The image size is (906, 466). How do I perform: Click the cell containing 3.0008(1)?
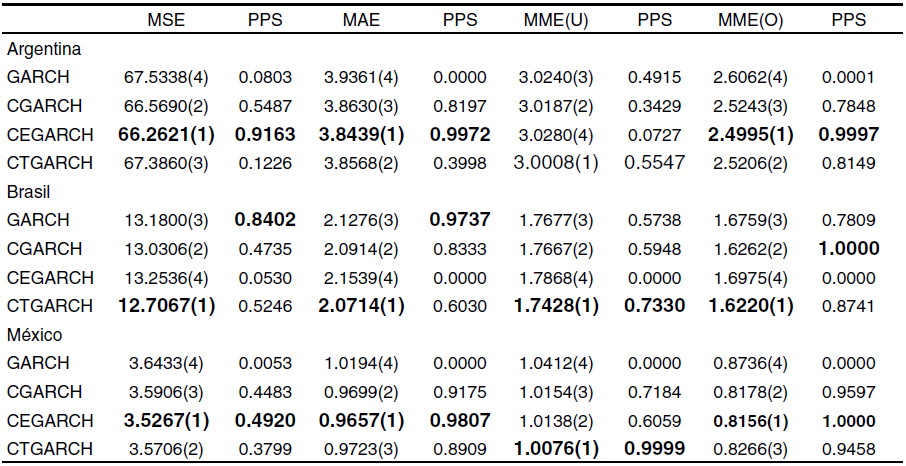(x=556, y=163)
